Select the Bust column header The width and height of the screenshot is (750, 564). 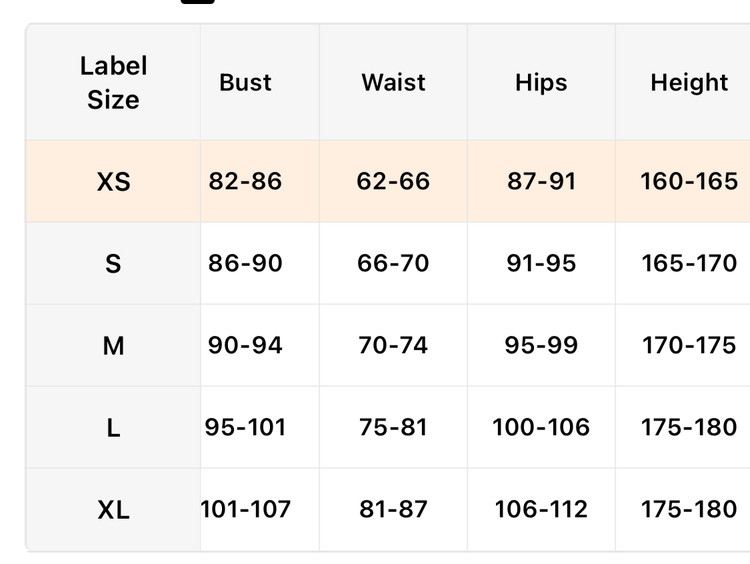pyautogui.click(x=245, y=82)
